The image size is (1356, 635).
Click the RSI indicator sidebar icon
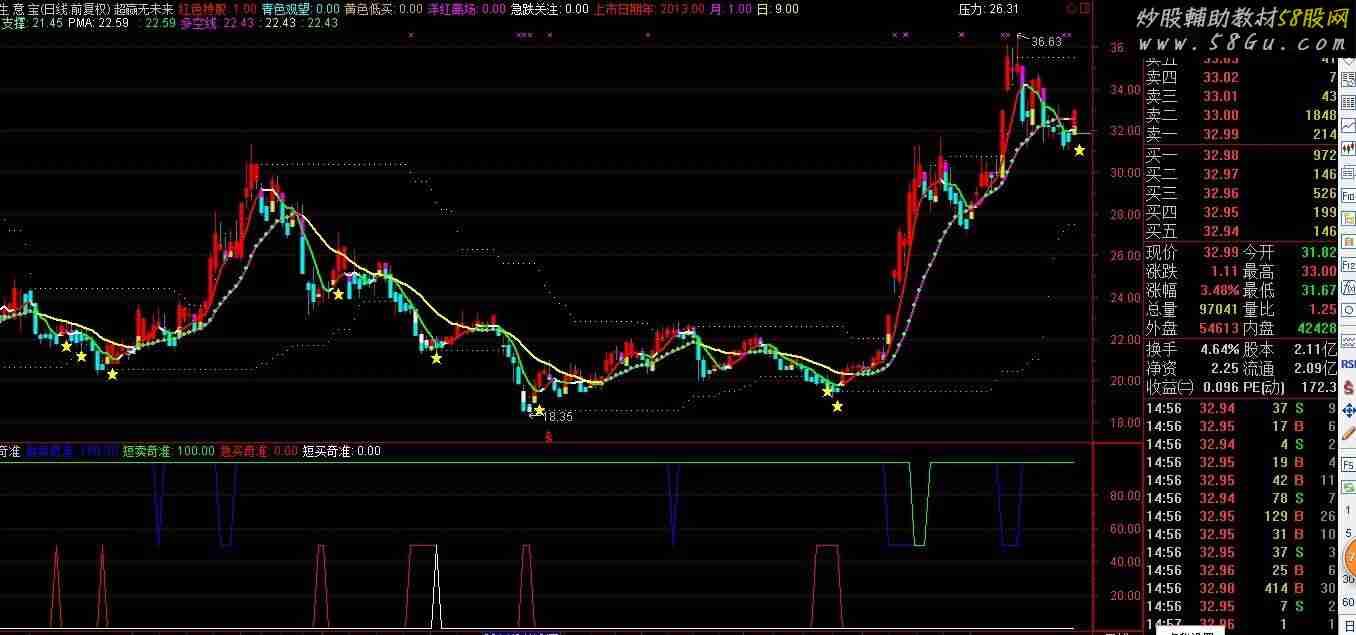point(1348,364)
